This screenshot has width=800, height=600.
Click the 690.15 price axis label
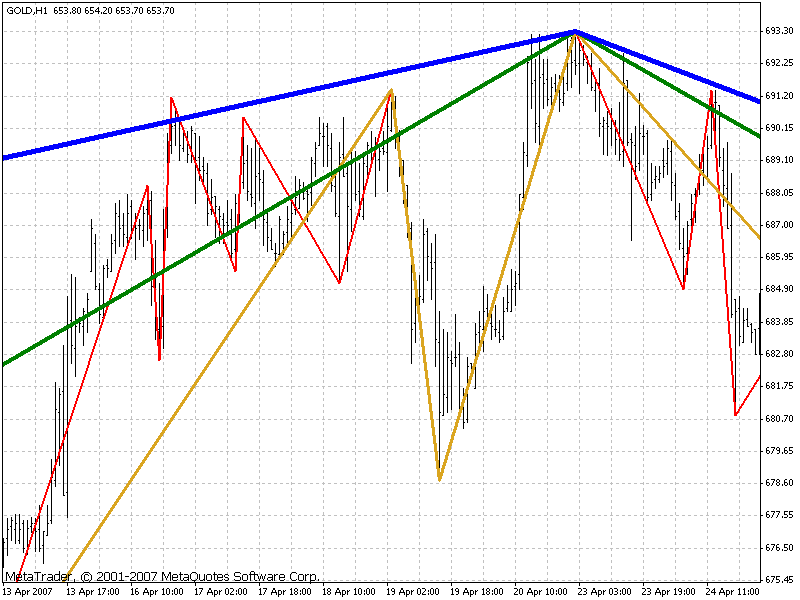click(779, 128)
